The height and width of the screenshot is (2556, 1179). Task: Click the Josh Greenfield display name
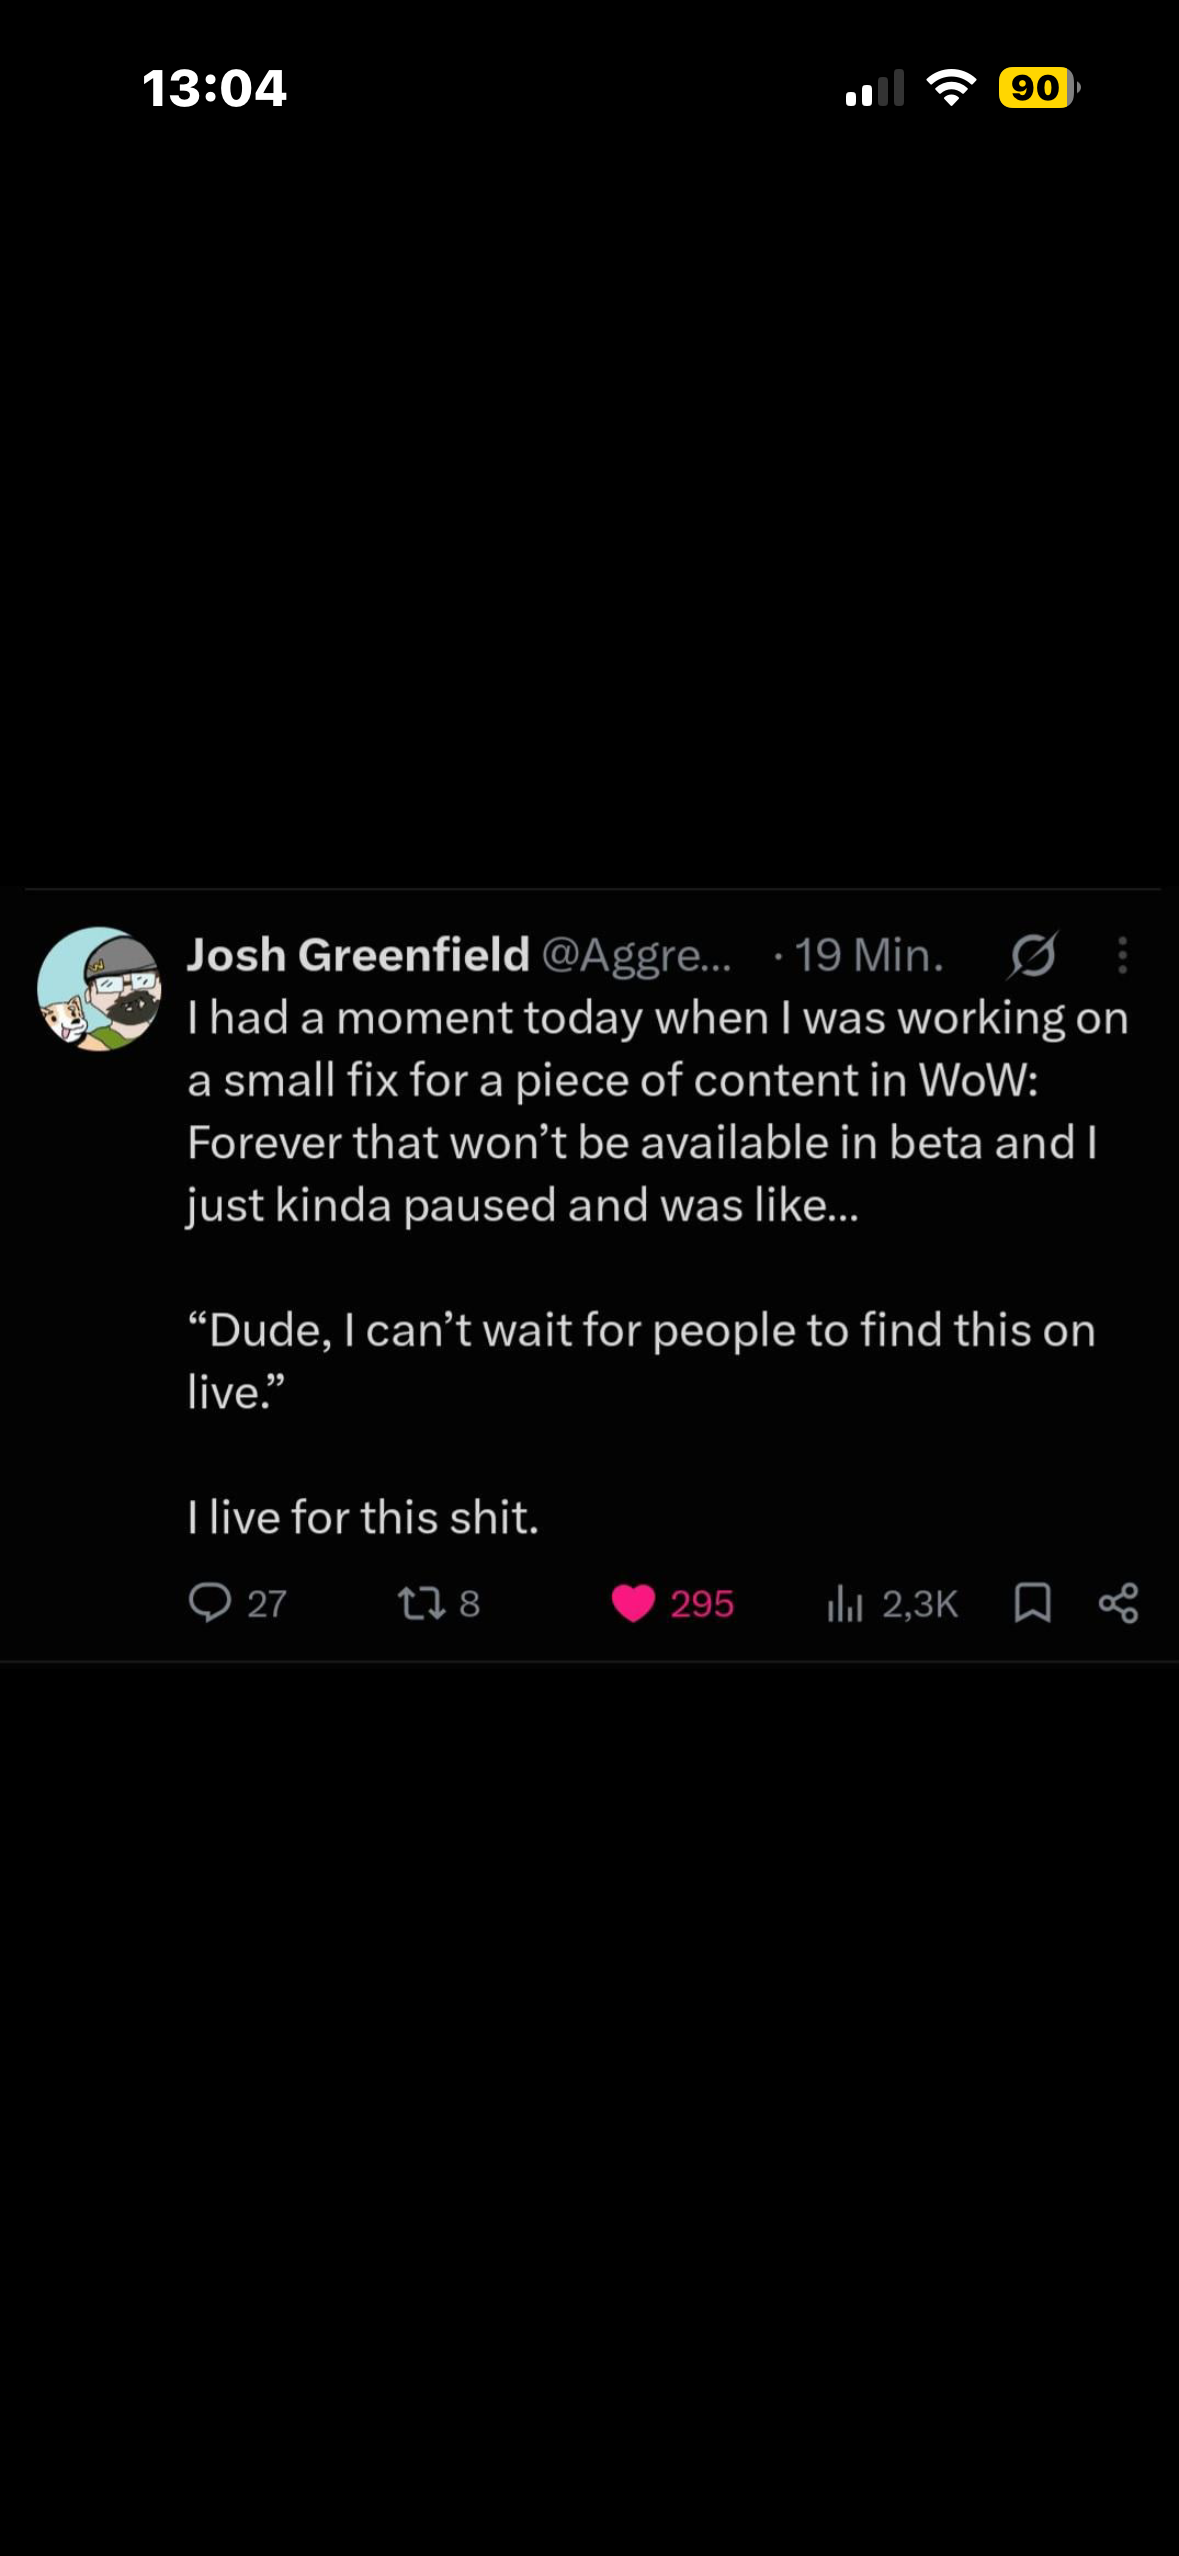point(358,955)
